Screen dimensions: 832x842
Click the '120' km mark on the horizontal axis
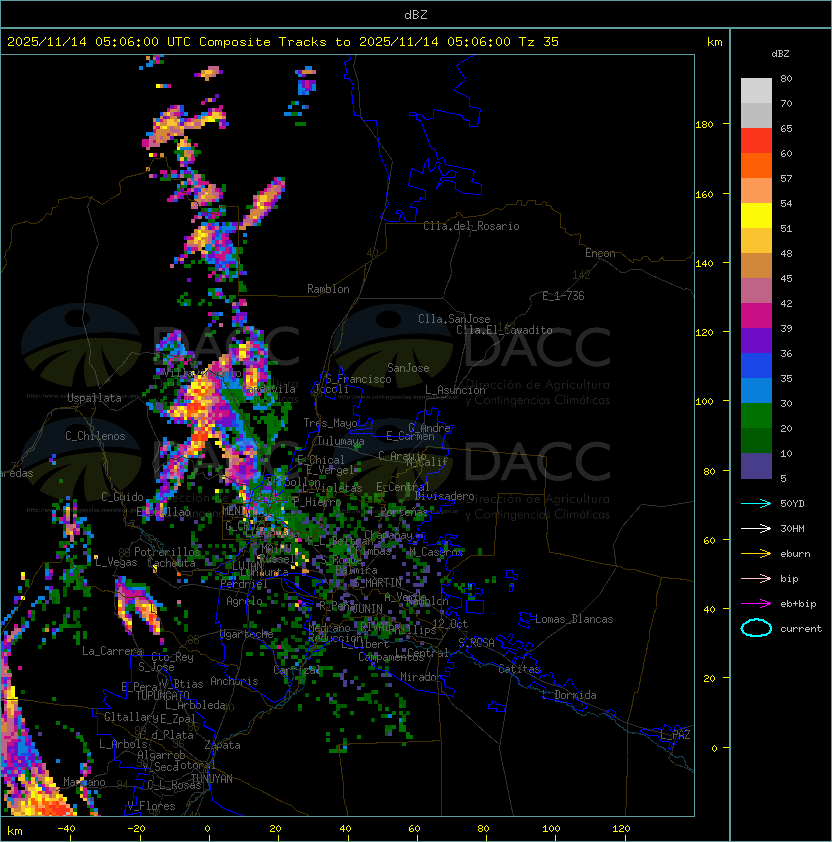621,829
